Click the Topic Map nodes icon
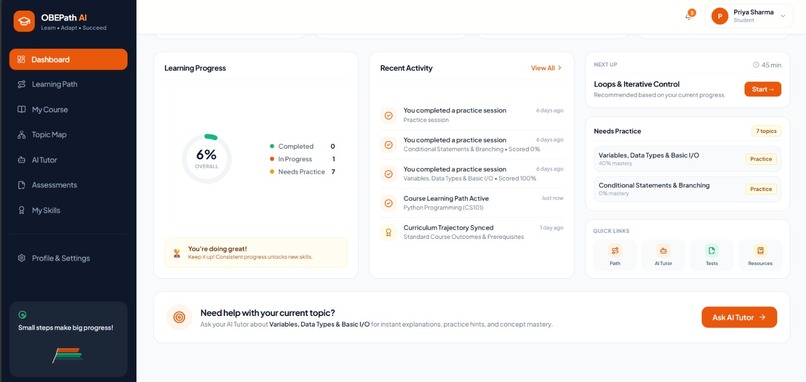This screenshot has height=382, width=806. pos(21,135)
